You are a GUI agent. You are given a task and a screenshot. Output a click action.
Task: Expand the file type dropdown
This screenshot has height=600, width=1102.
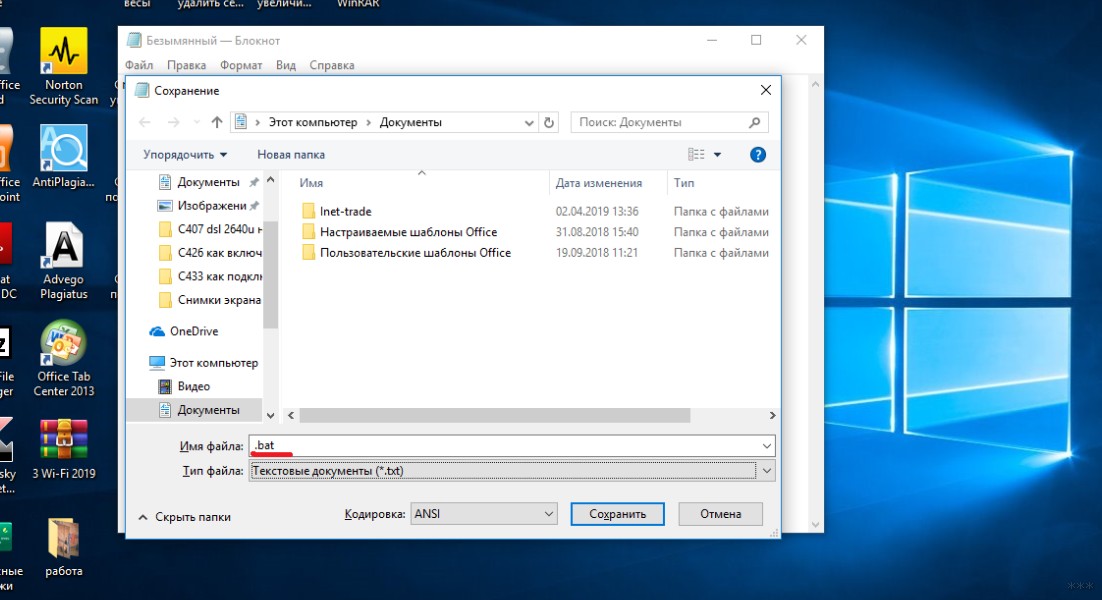click(x=767, y=470)
